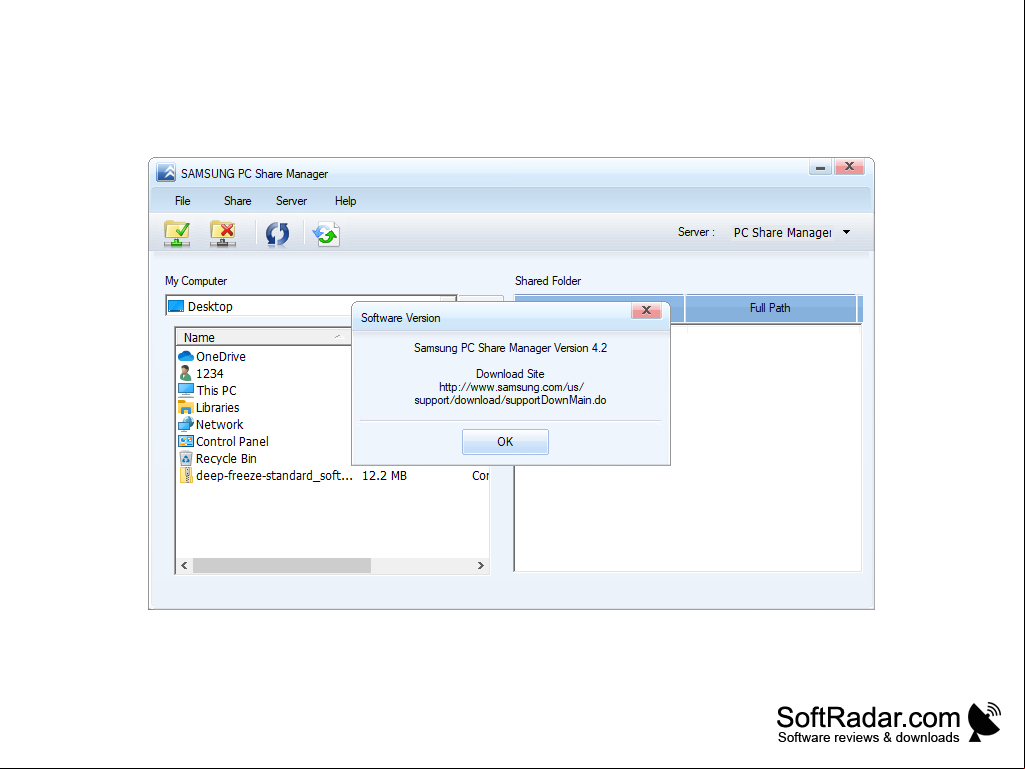The image size is (1025, 769).
Task: Select the Libraries folder icon
Action: (186, 407)
